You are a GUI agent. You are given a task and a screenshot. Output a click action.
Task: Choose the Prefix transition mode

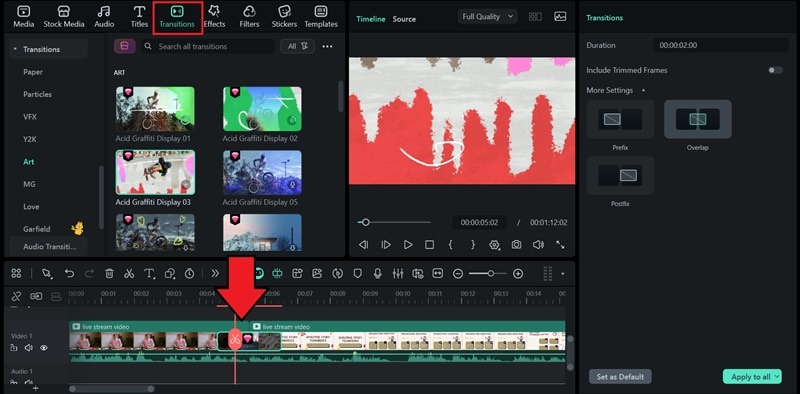[x=620, y=119]
